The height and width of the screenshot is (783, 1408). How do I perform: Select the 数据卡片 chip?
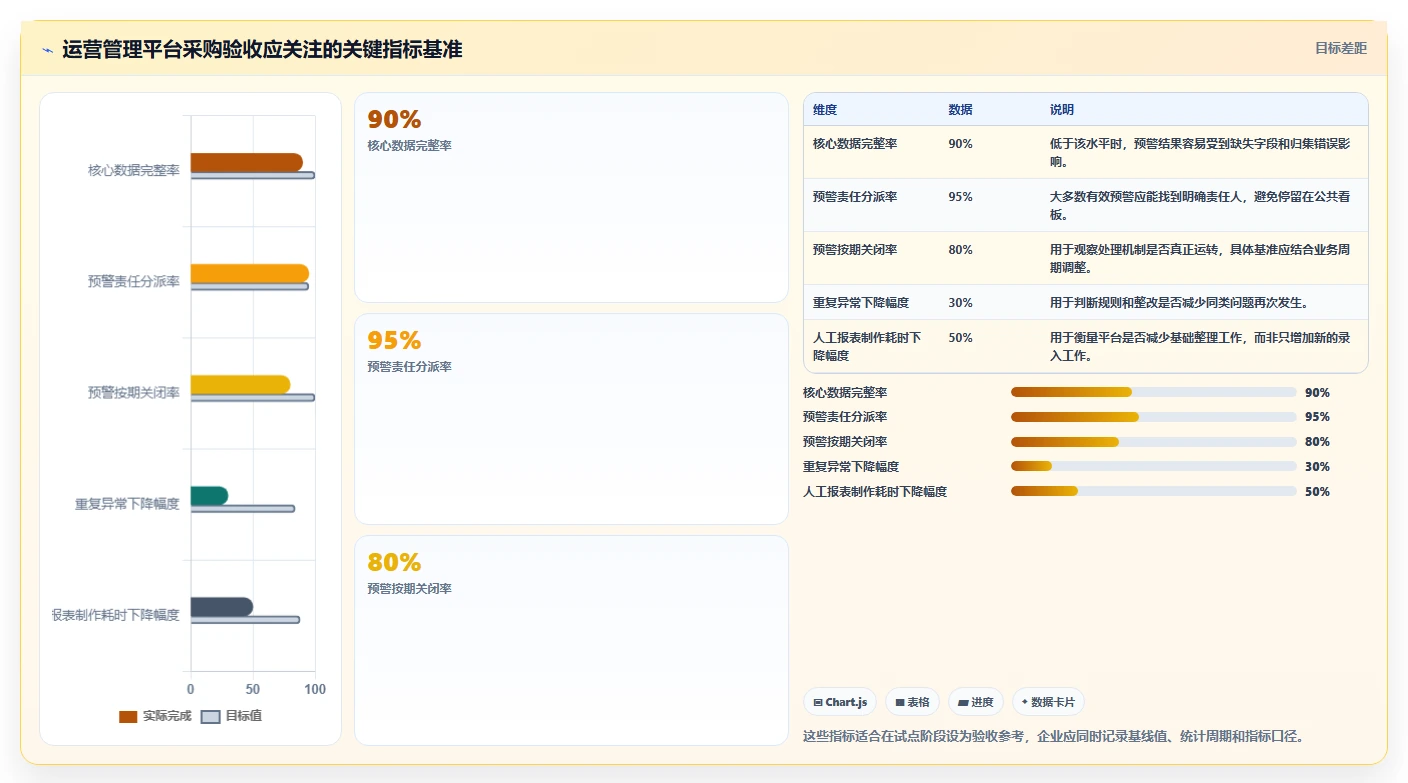coord(1048,702)
